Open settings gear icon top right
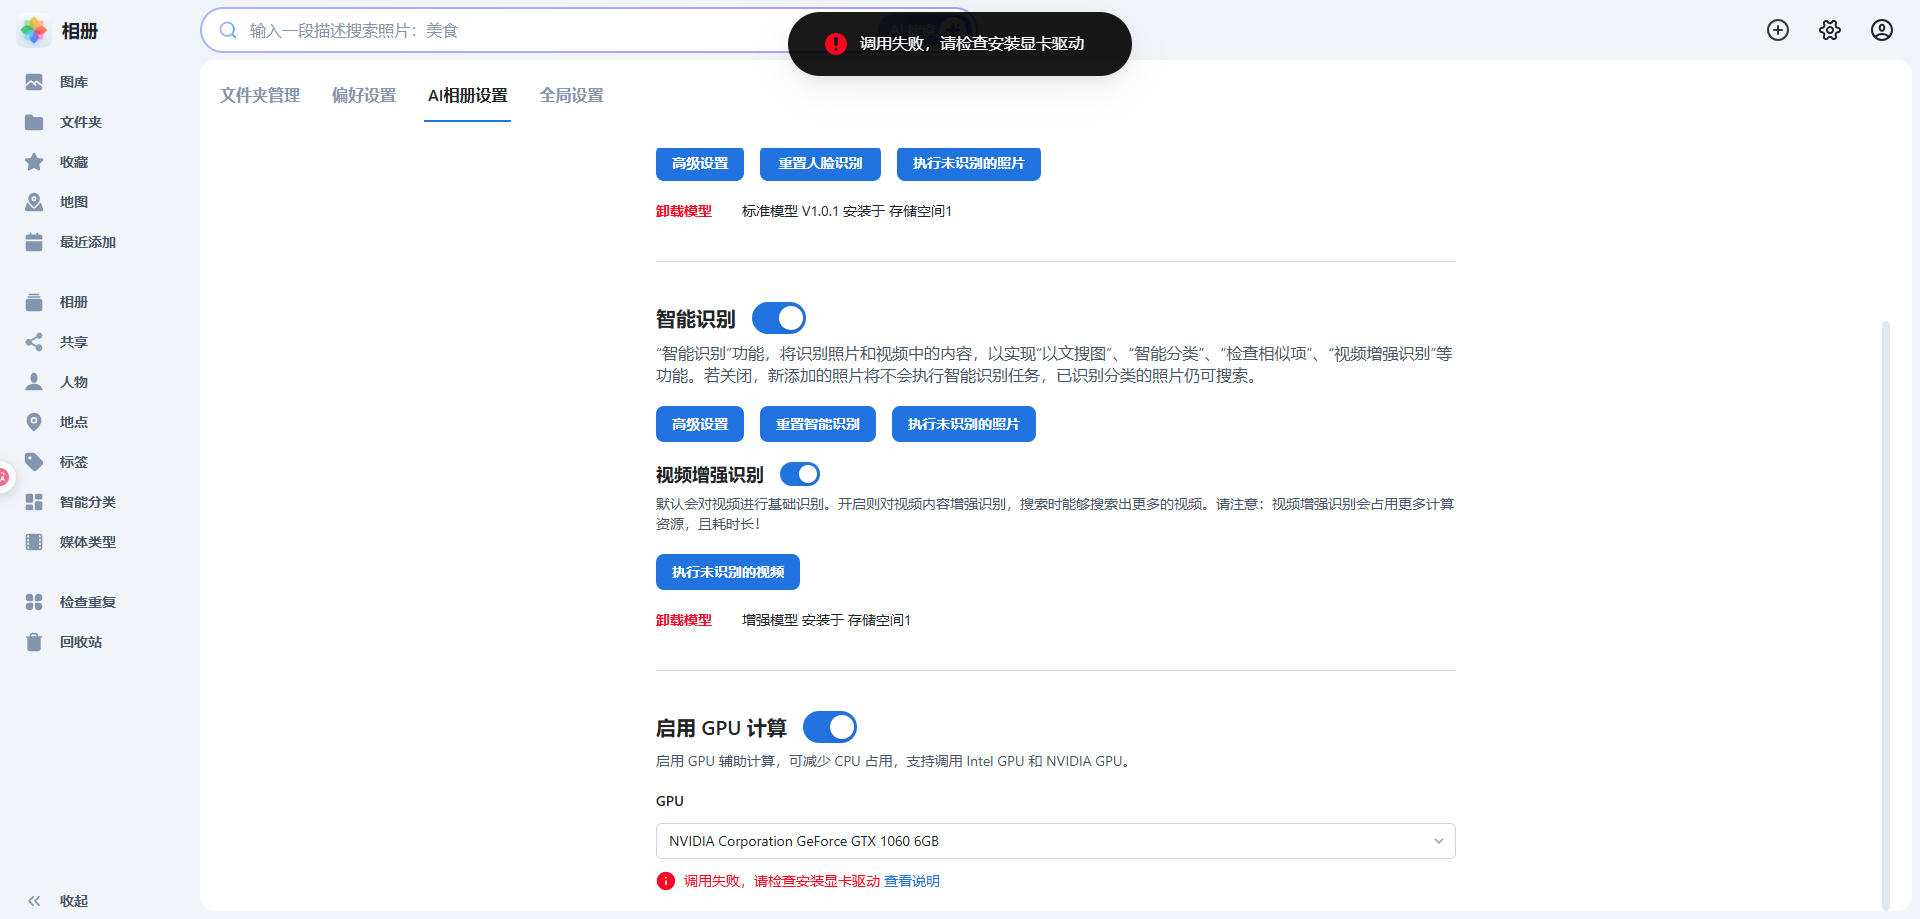The image size is (1920, 919). tap(1830, 30)
